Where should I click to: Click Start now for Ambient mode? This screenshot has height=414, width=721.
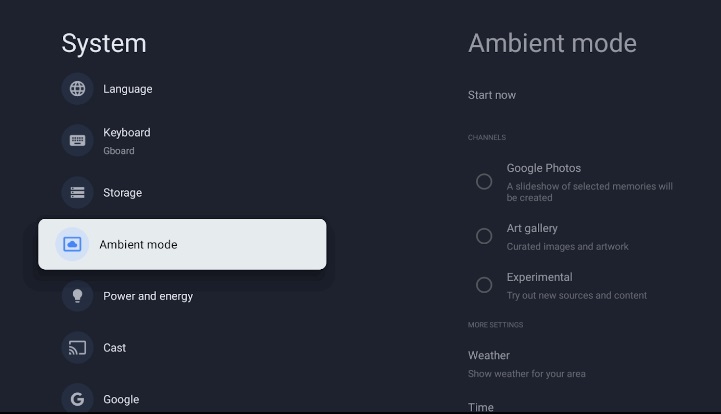pos(492,95)
